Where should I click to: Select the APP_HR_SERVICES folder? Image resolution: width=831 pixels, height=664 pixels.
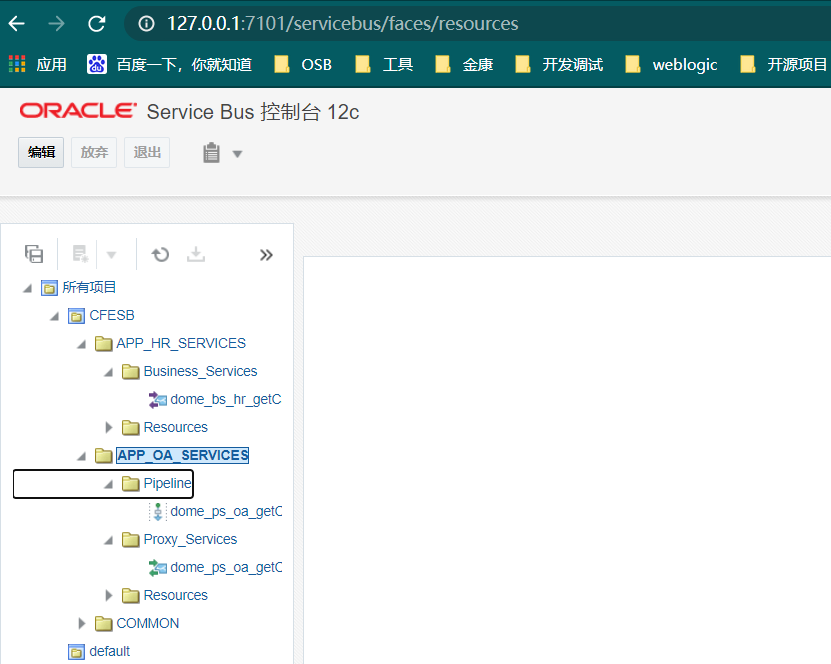coord(181,343)
